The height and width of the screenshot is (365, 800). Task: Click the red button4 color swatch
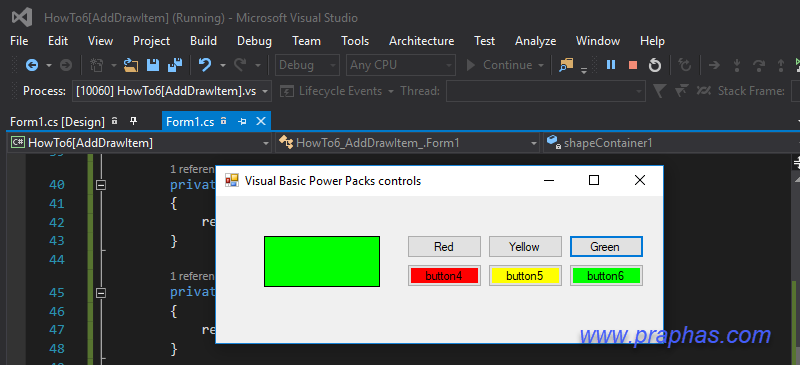[x=444, y=276]
